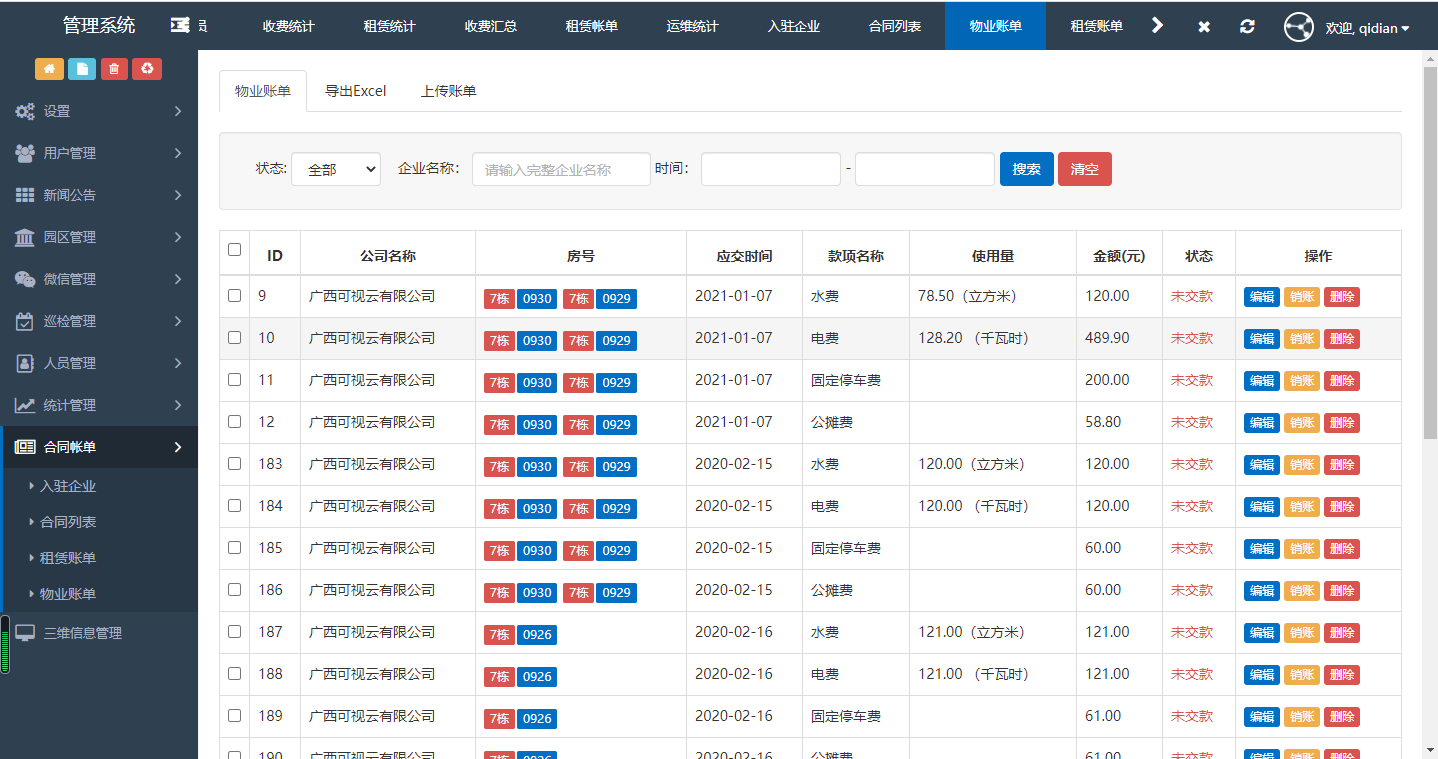Click the tab-scroll-left icon beside 管理系统 title
Image resolution: width=1438 pixels, height=759 pixels.
pos(181,25)
